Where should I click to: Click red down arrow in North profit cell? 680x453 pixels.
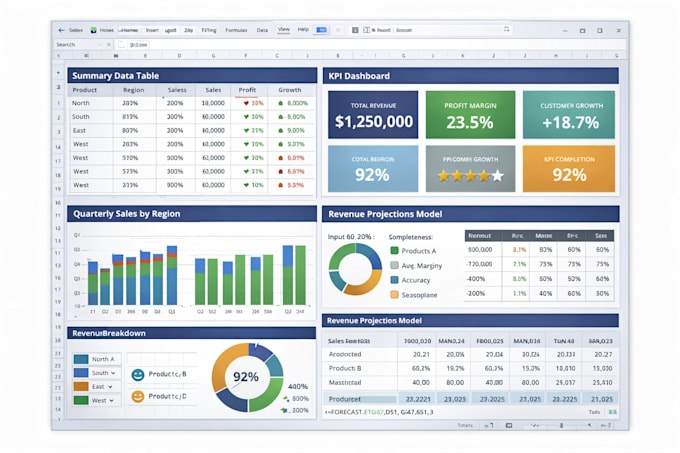tap(246, 103)
